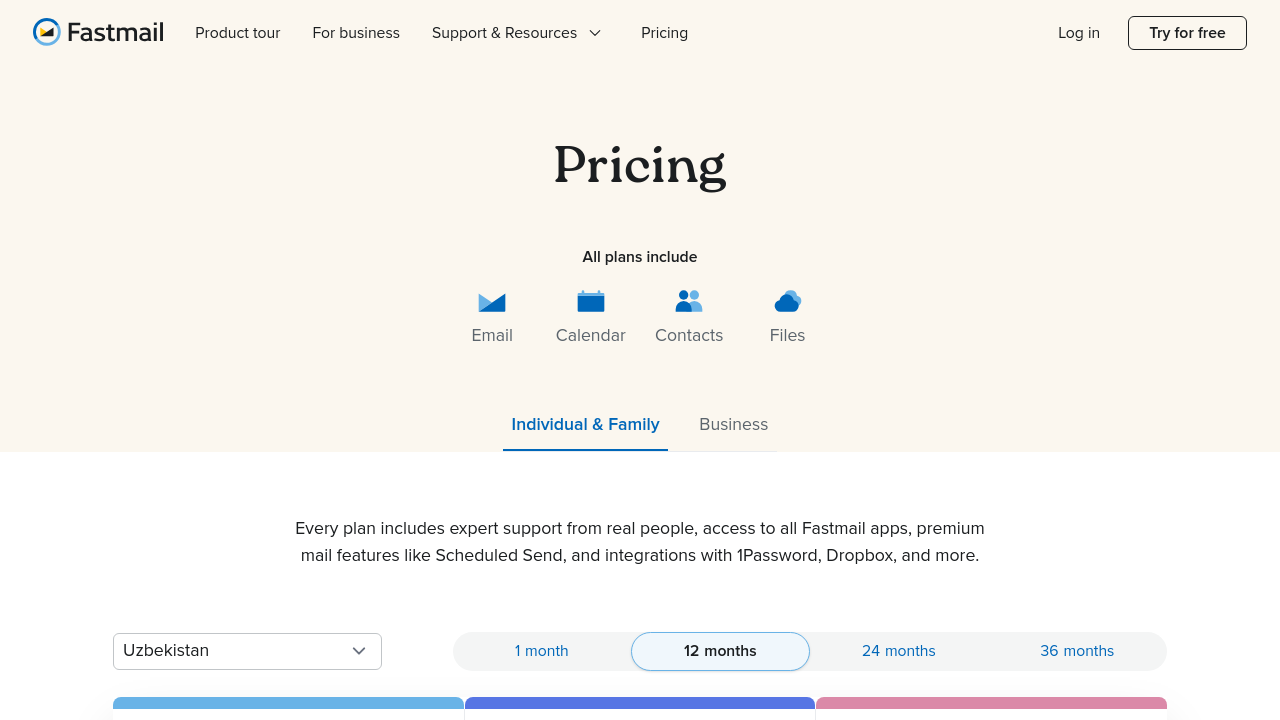Select 1 month billing period
The height and width of the screenshot is (720, 1280).
click(541, 651)
